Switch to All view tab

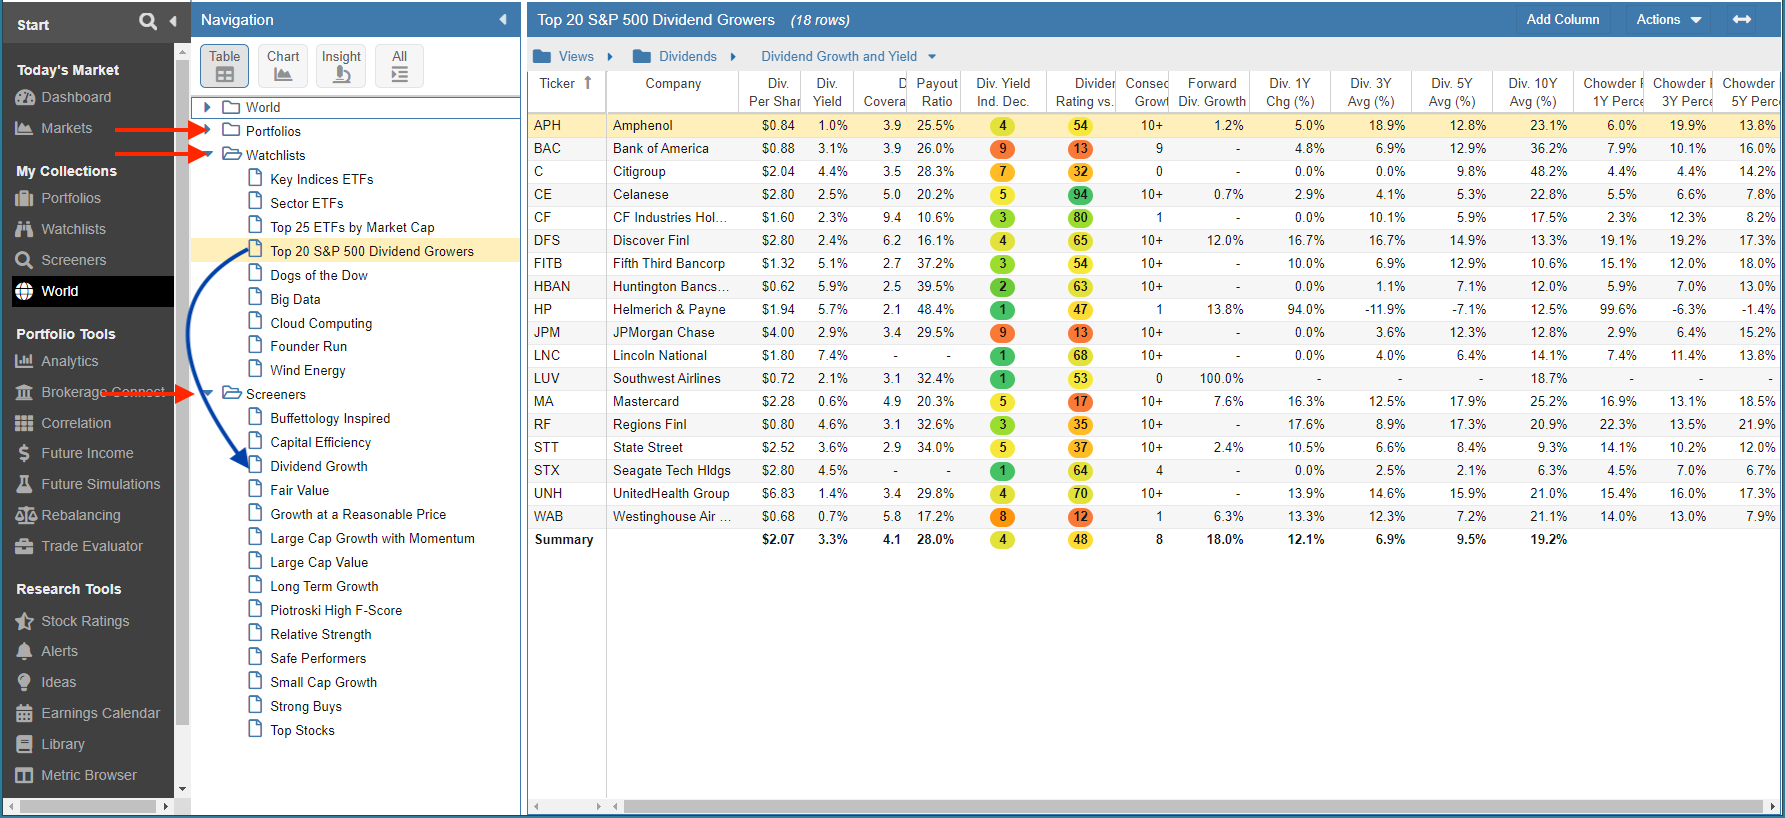coord(399,66)
